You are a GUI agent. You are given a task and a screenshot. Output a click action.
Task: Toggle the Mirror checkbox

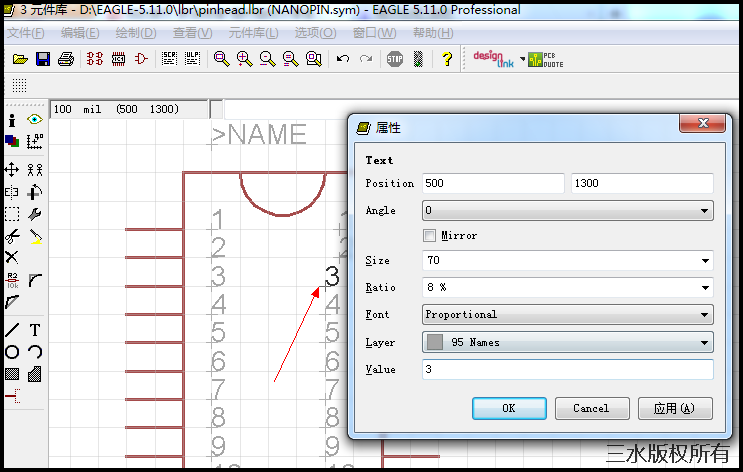point(430,236)
